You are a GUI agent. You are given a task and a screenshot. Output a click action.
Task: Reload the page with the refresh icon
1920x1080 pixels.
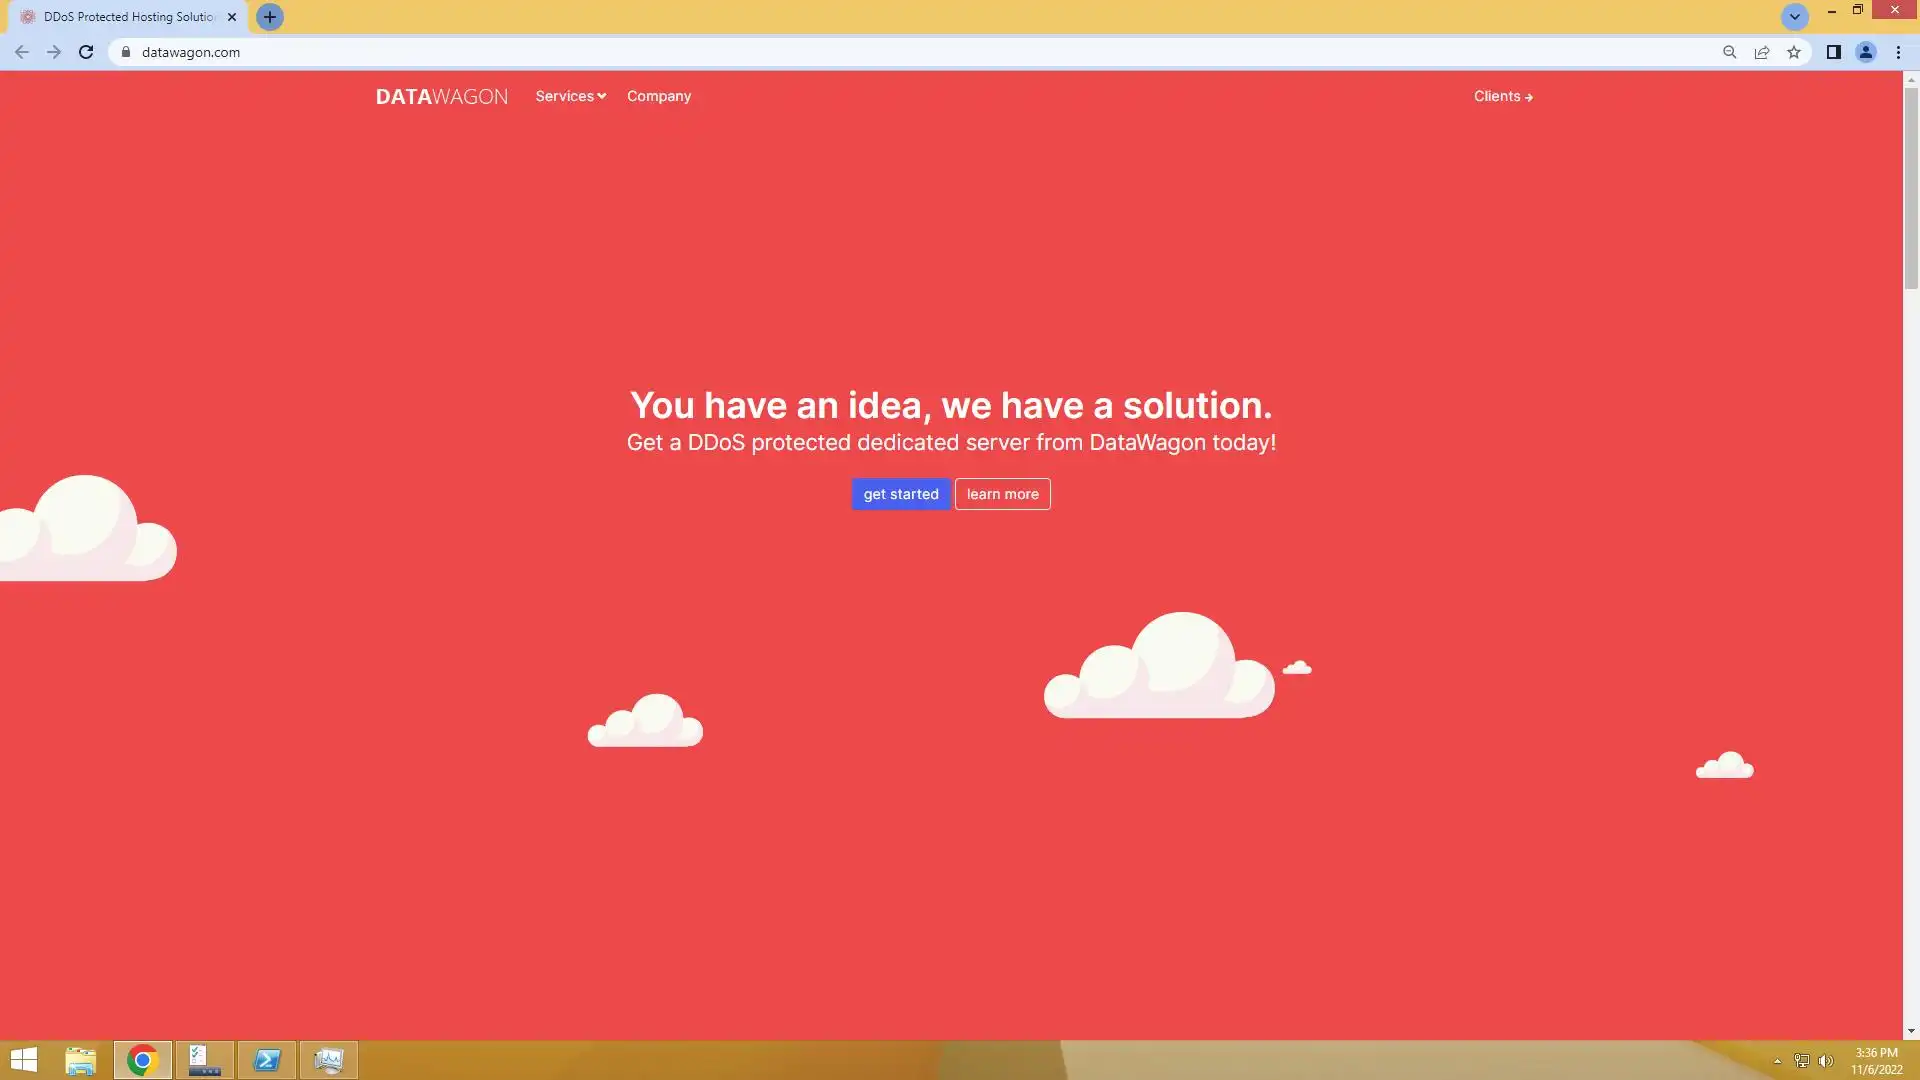click(86, 52)
